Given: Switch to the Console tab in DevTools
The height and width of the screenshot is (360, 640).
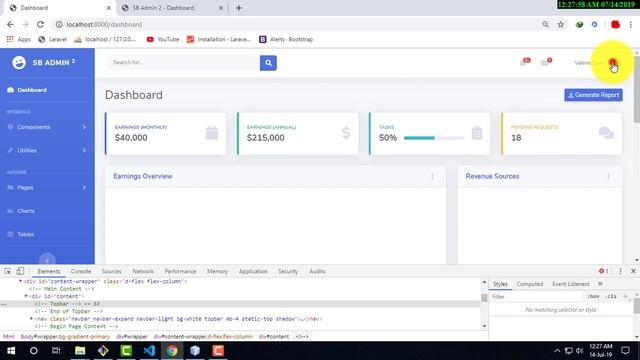Looking at the screenshot, I should (x=81, y=271).
